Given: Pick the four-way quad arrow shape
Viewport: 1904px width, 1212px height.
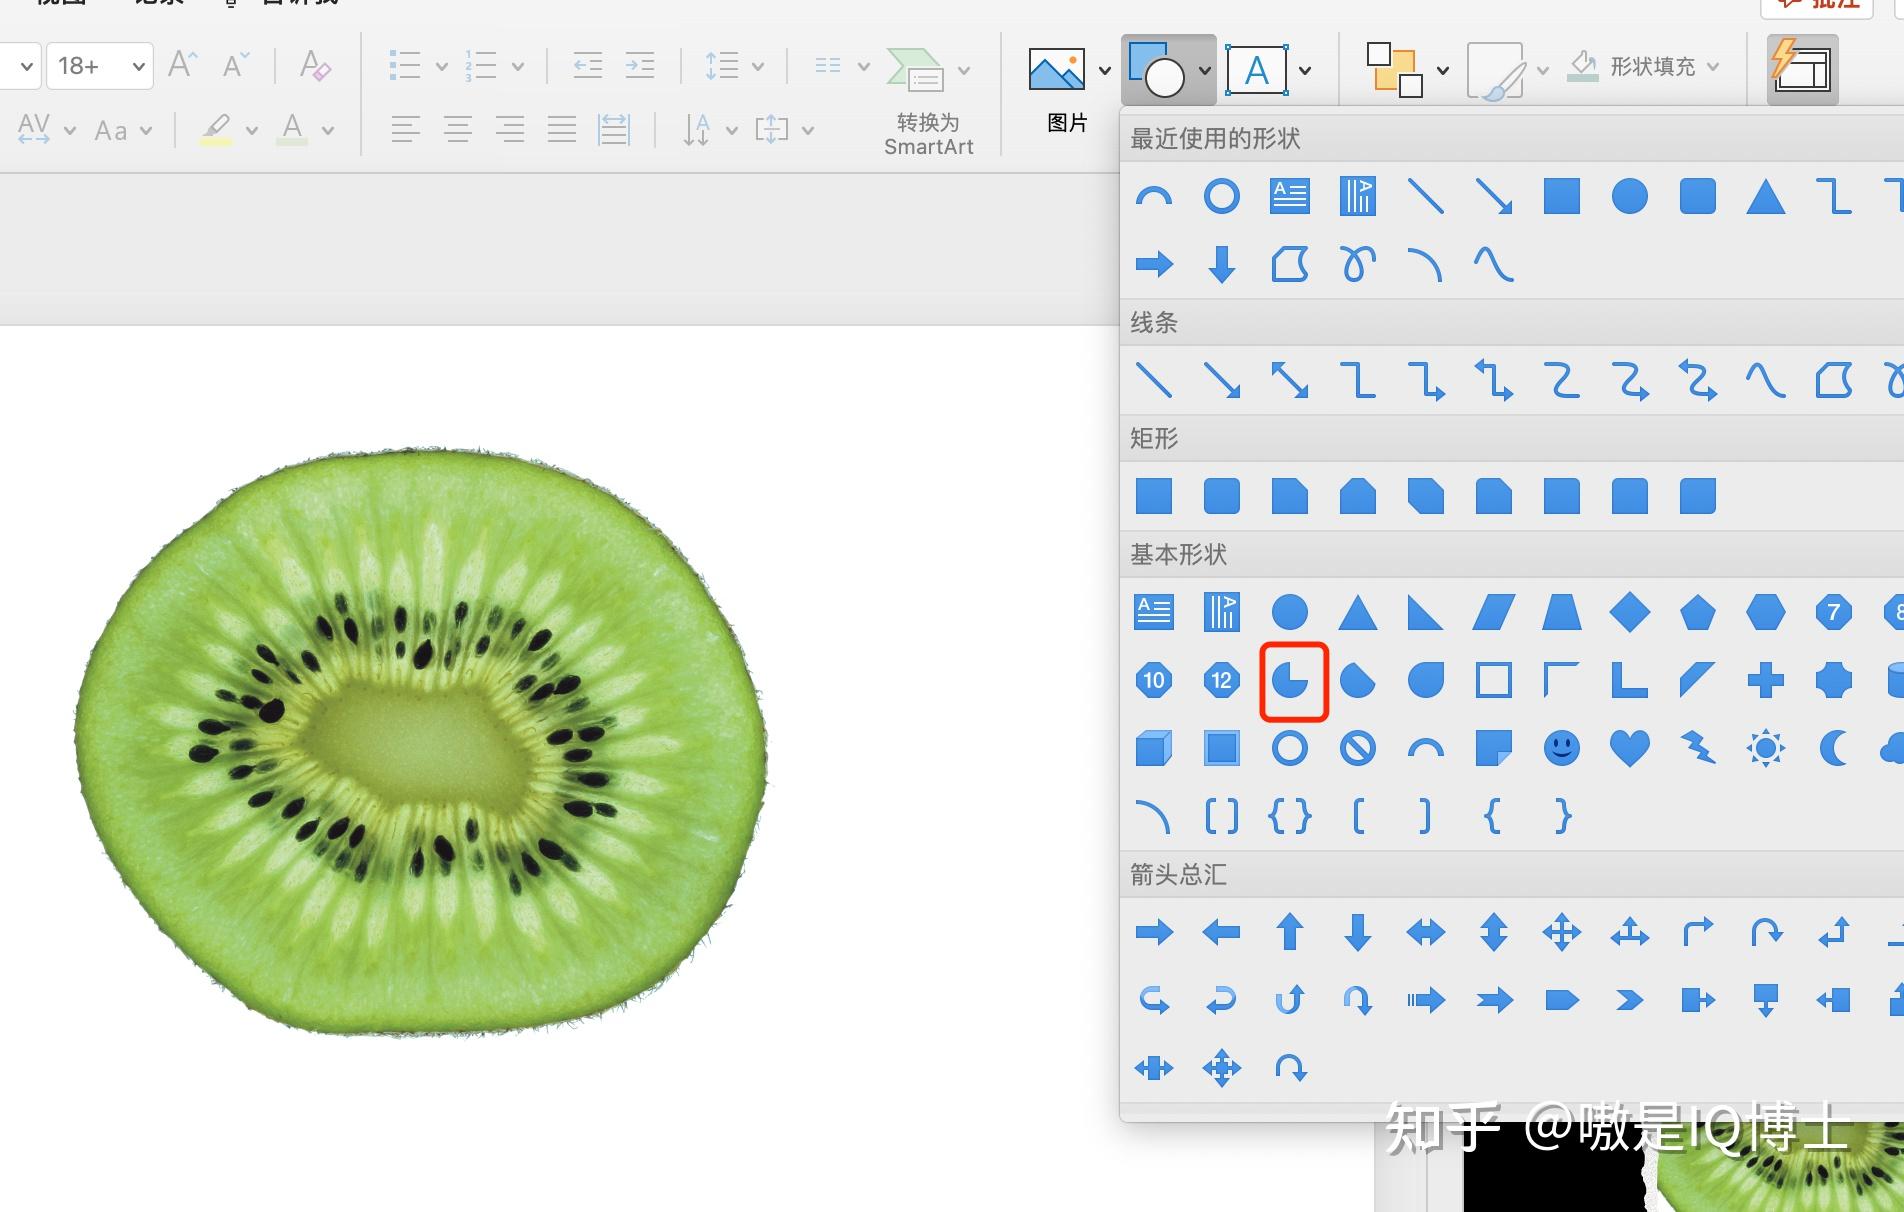Looking at the screenshot, I should point(1562,933).
